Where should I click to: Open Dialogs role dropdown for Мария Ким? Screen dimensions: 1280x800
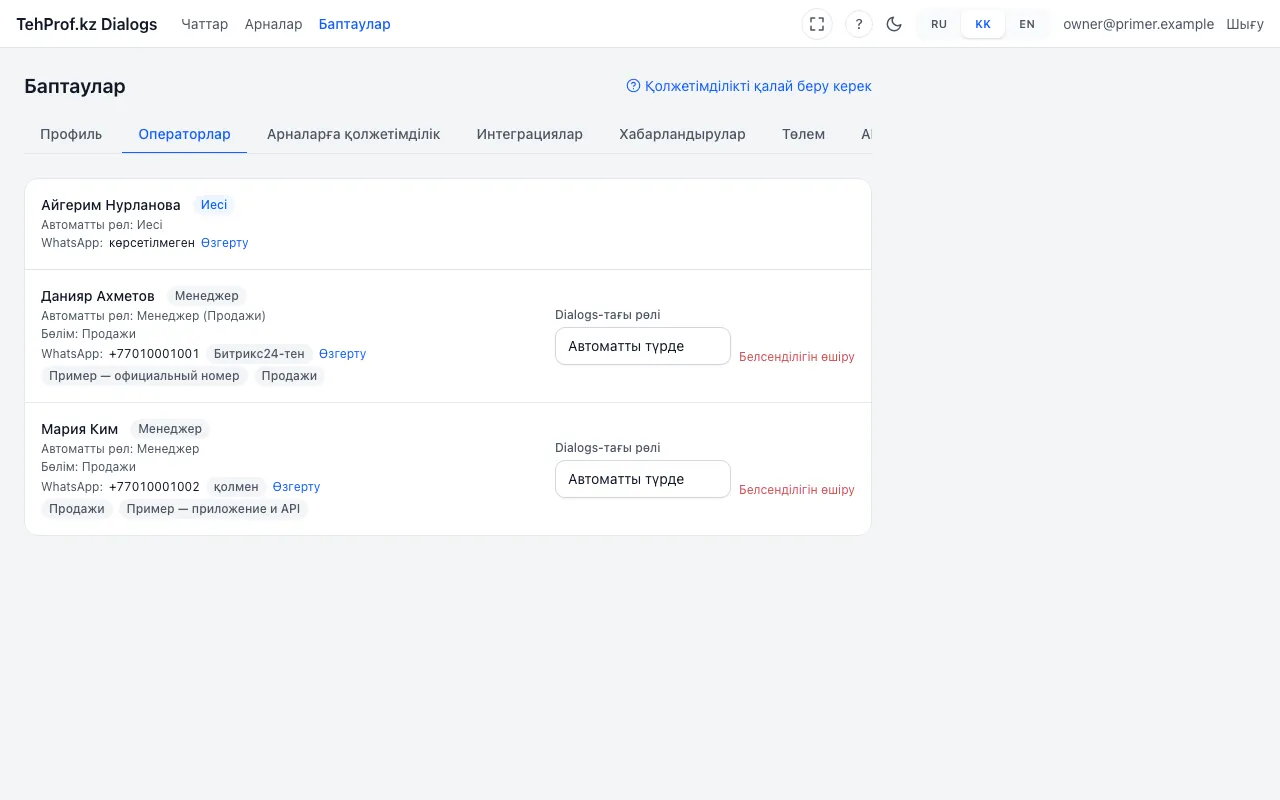[x=643, y=479]
